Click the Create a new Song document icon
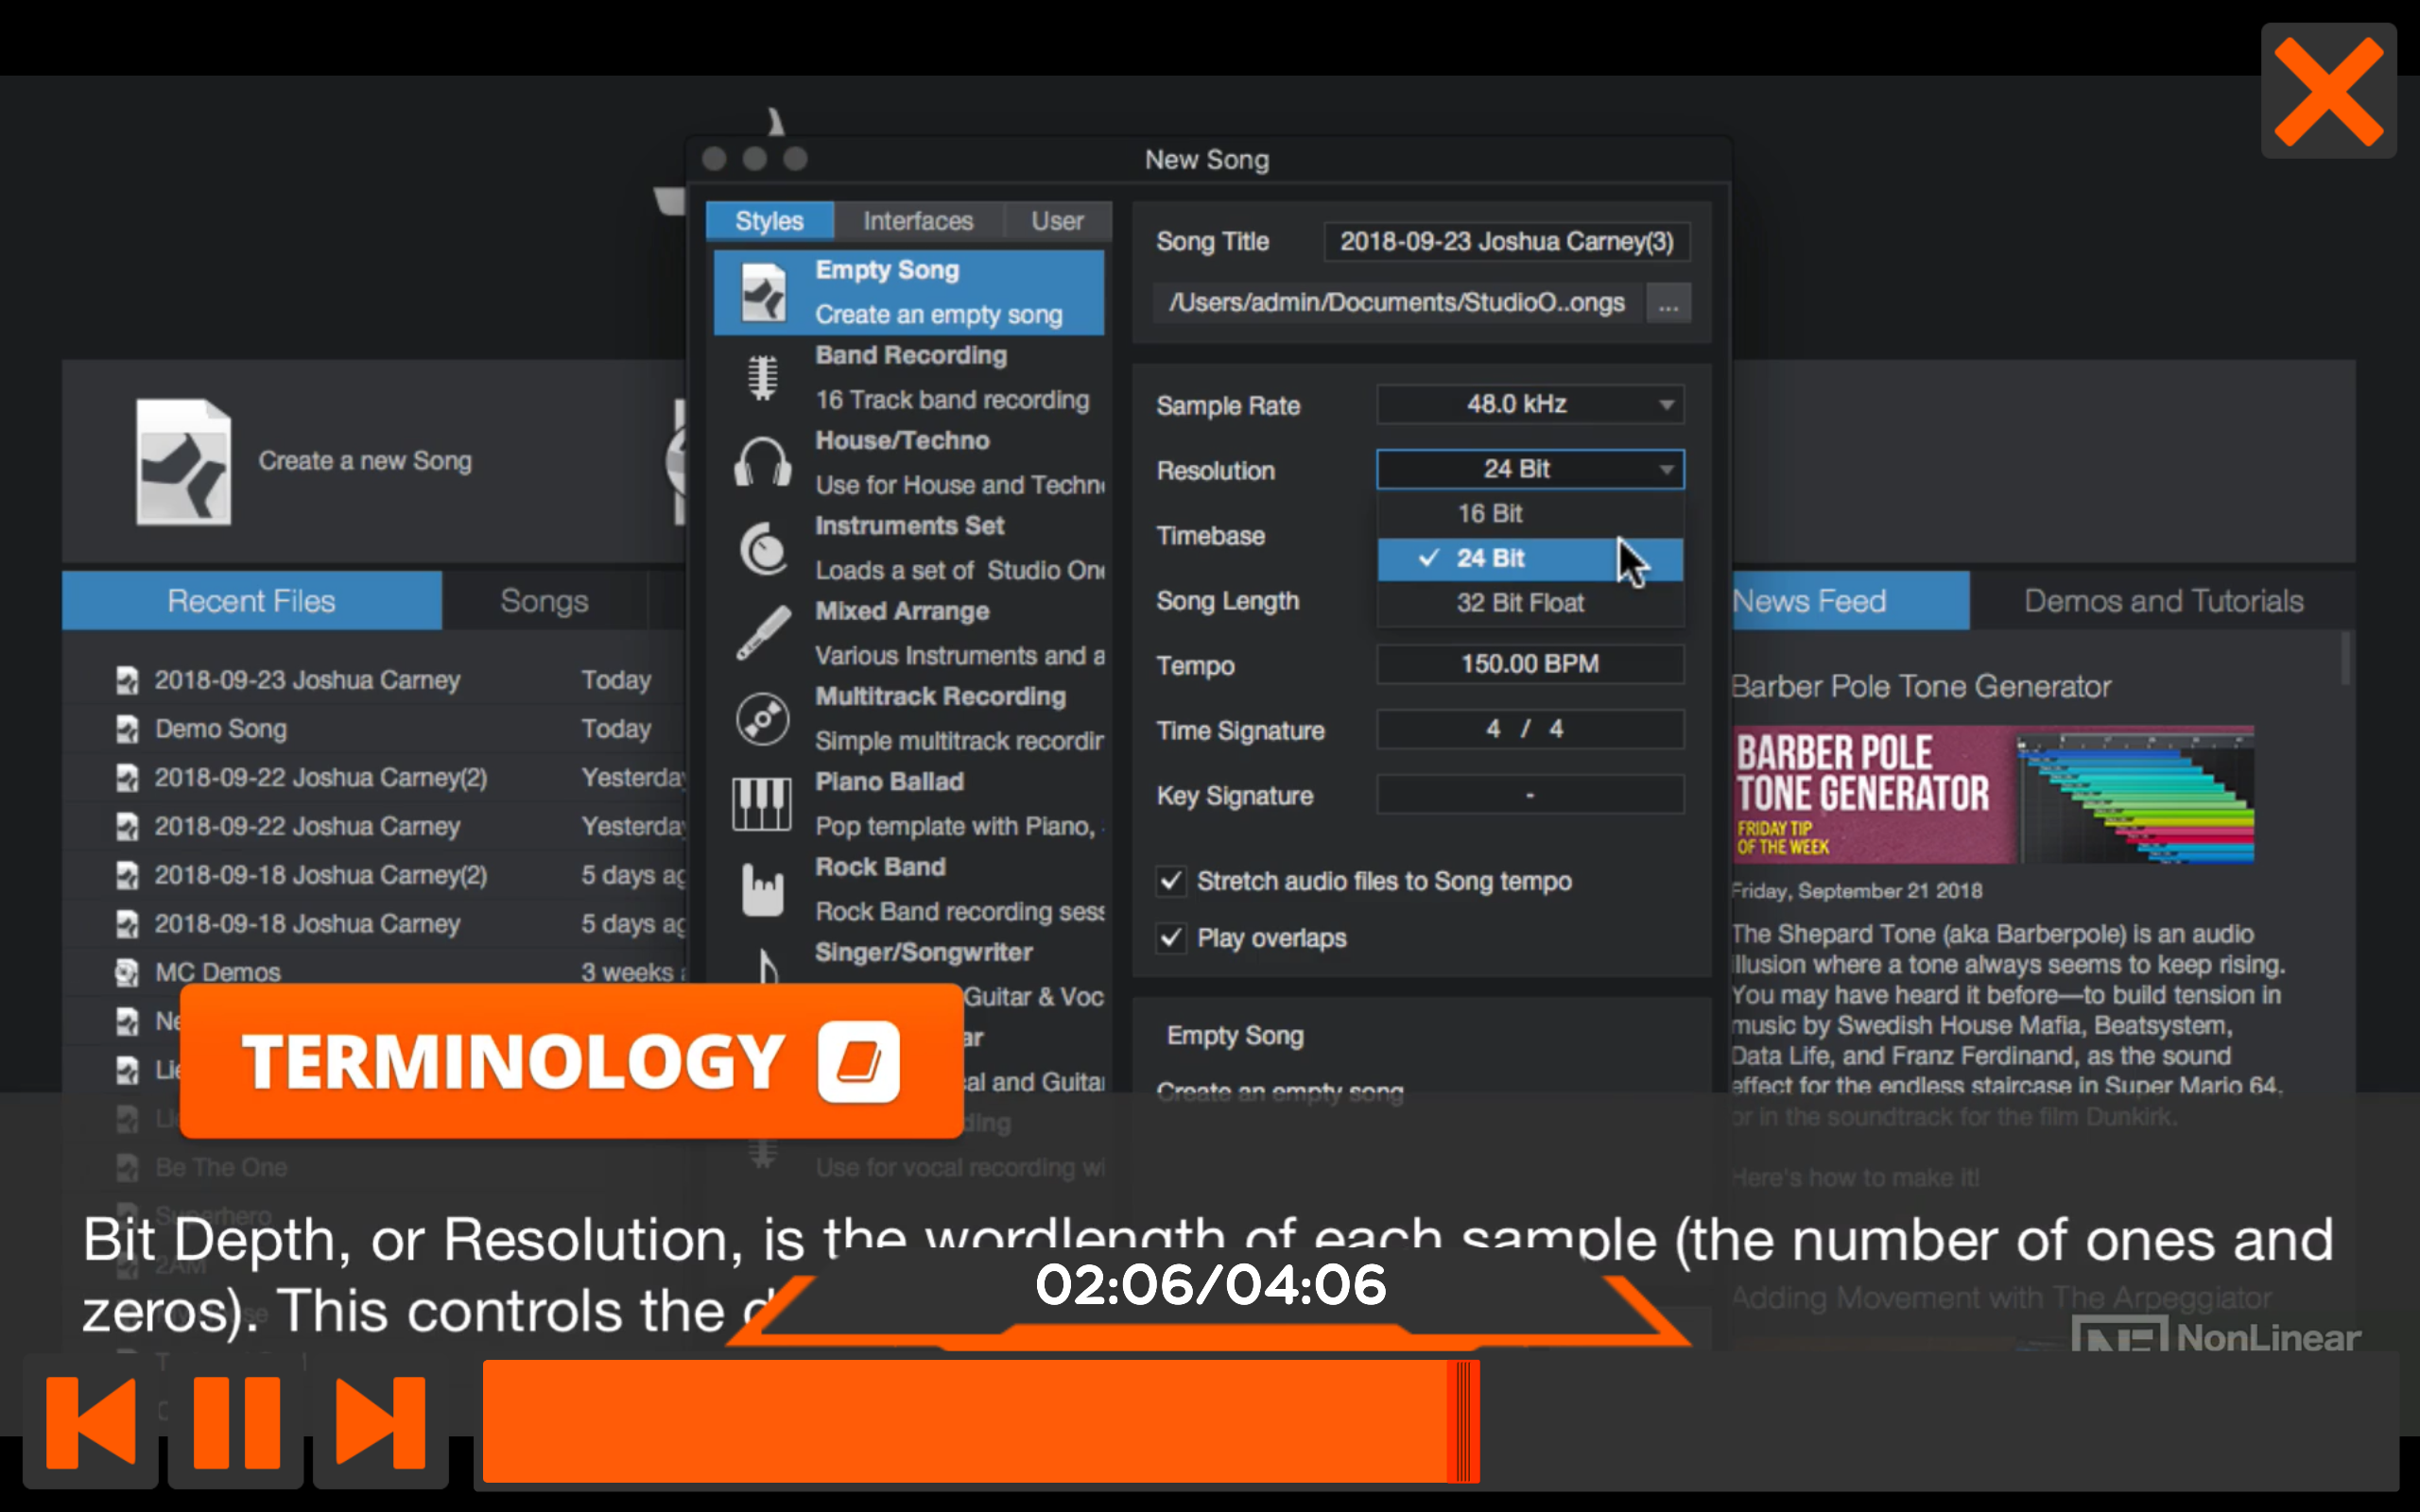Screen dimensions: 2420x1512 (x=183, y=462)
